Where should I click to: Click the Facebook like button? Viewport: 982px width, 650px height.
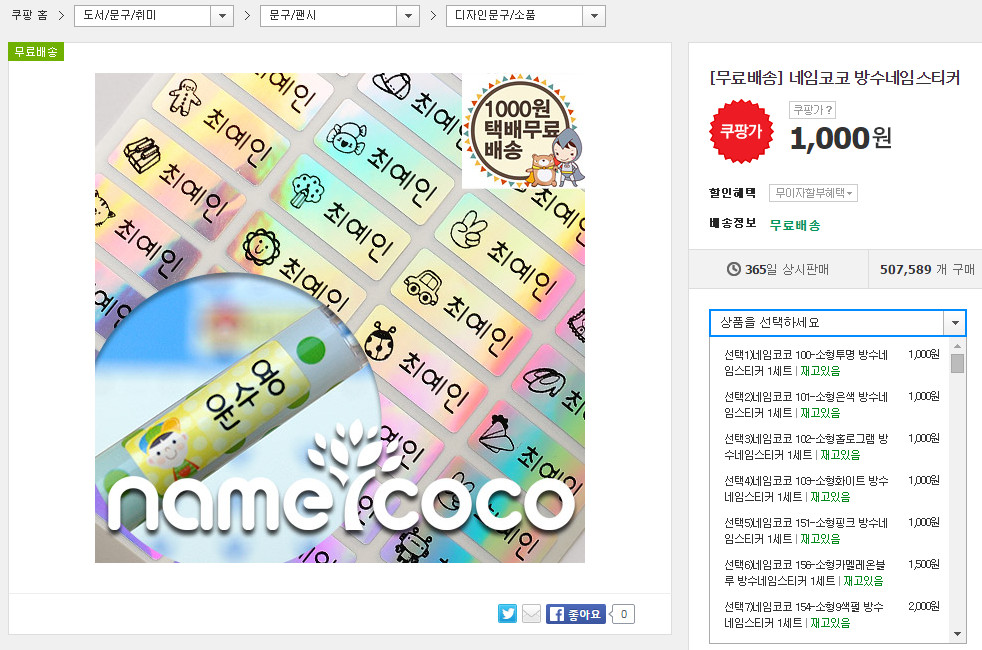point(576,614)
